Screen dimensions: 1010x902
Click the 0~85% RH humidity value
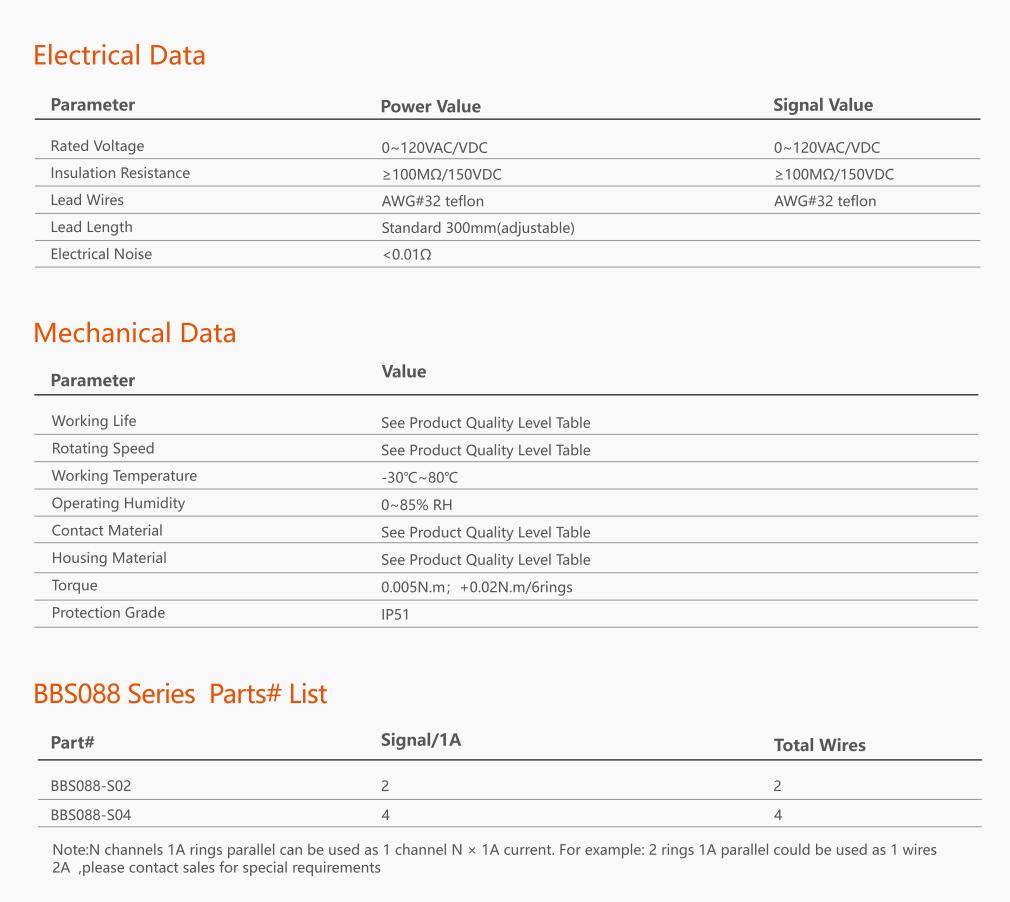[x=416, y=505]
